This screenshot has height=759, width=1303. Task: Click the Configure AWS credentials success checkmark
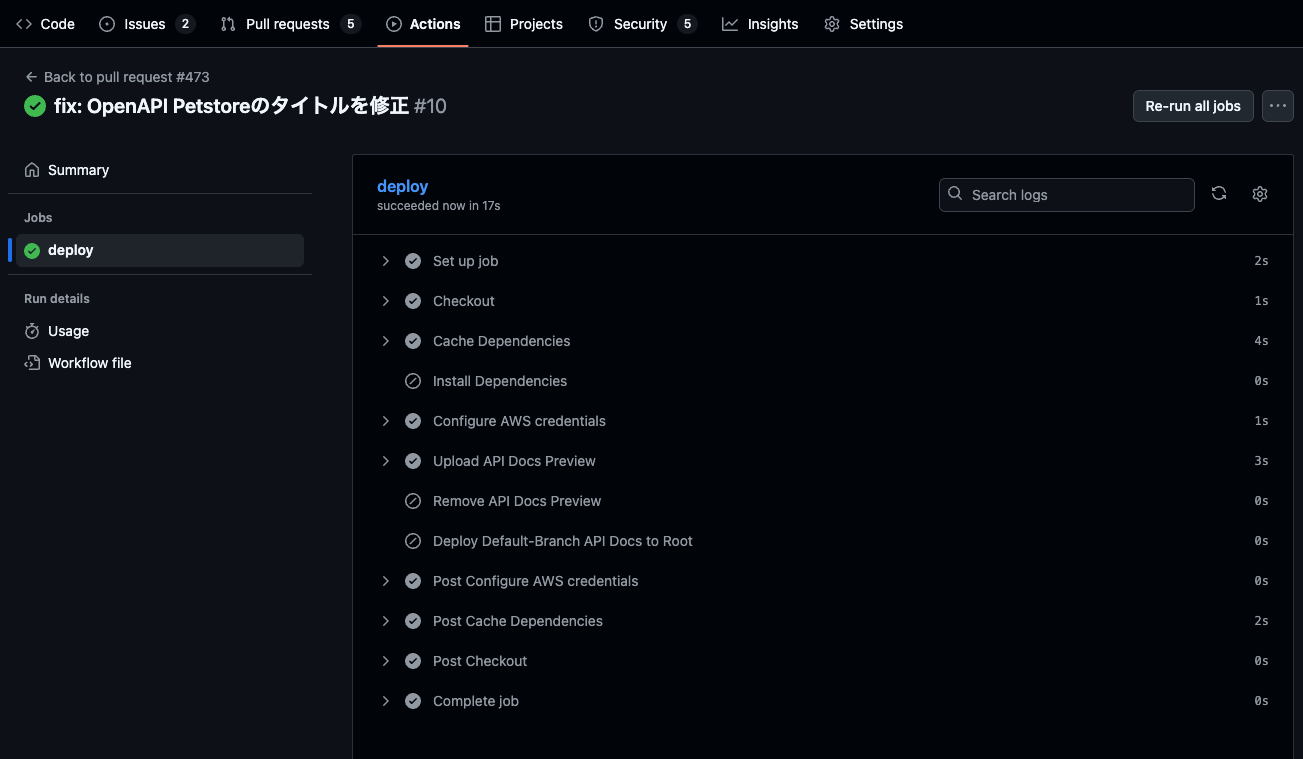coord(413,421)
